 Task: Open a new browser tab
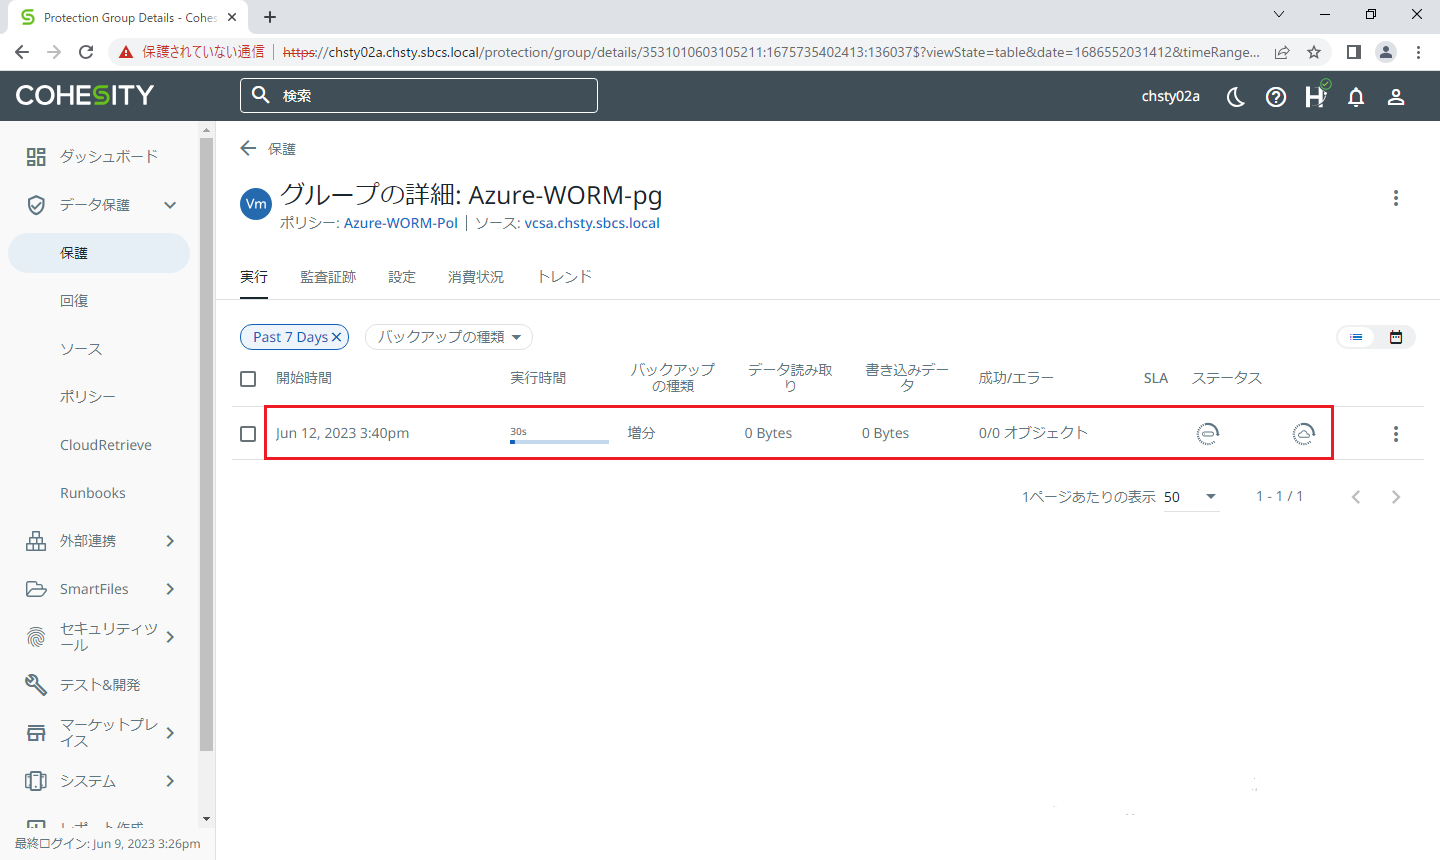pos(270,16)
